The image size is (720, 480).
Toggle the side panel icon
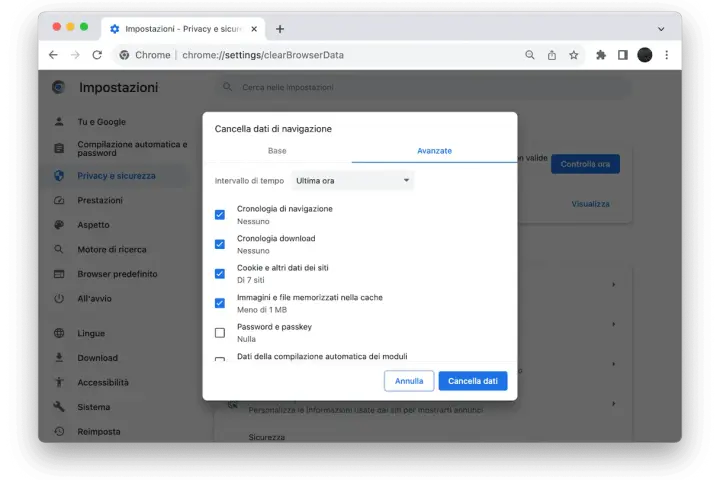(x=623, y=55)
